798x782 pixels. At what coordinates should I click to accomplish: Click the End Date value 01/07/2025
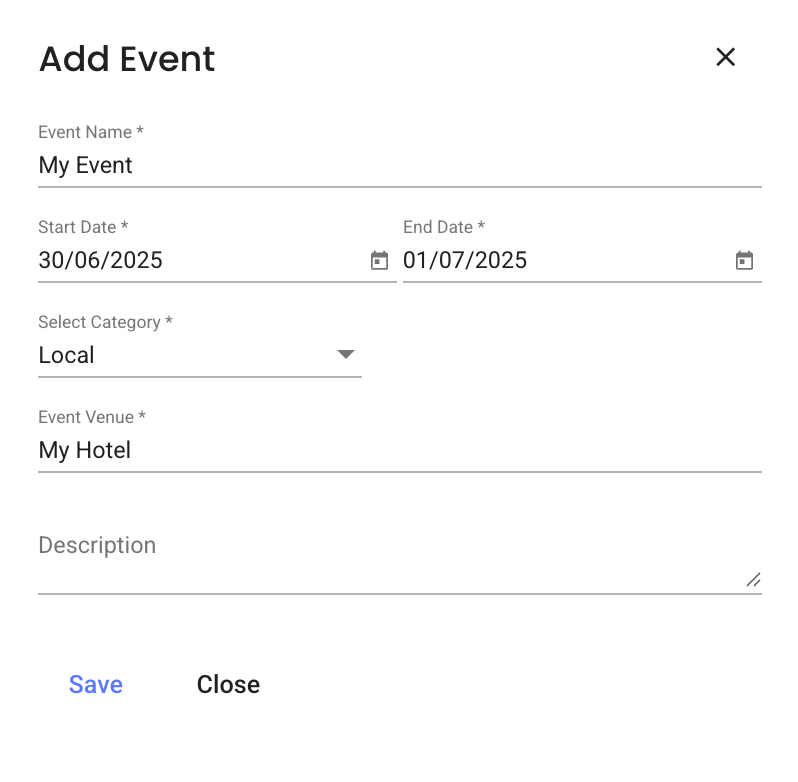(x=465, y=261)
